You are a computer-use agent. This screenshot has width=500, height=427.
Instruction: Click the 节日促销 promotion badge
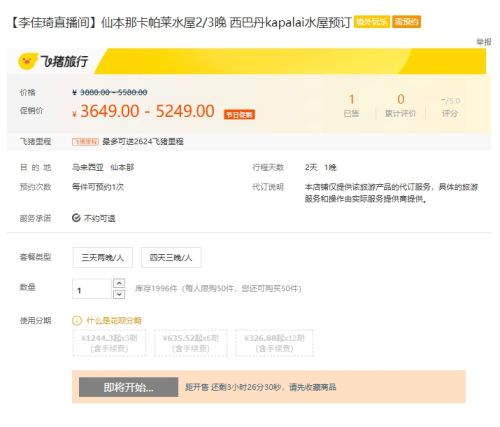click(x=239, y=115)
